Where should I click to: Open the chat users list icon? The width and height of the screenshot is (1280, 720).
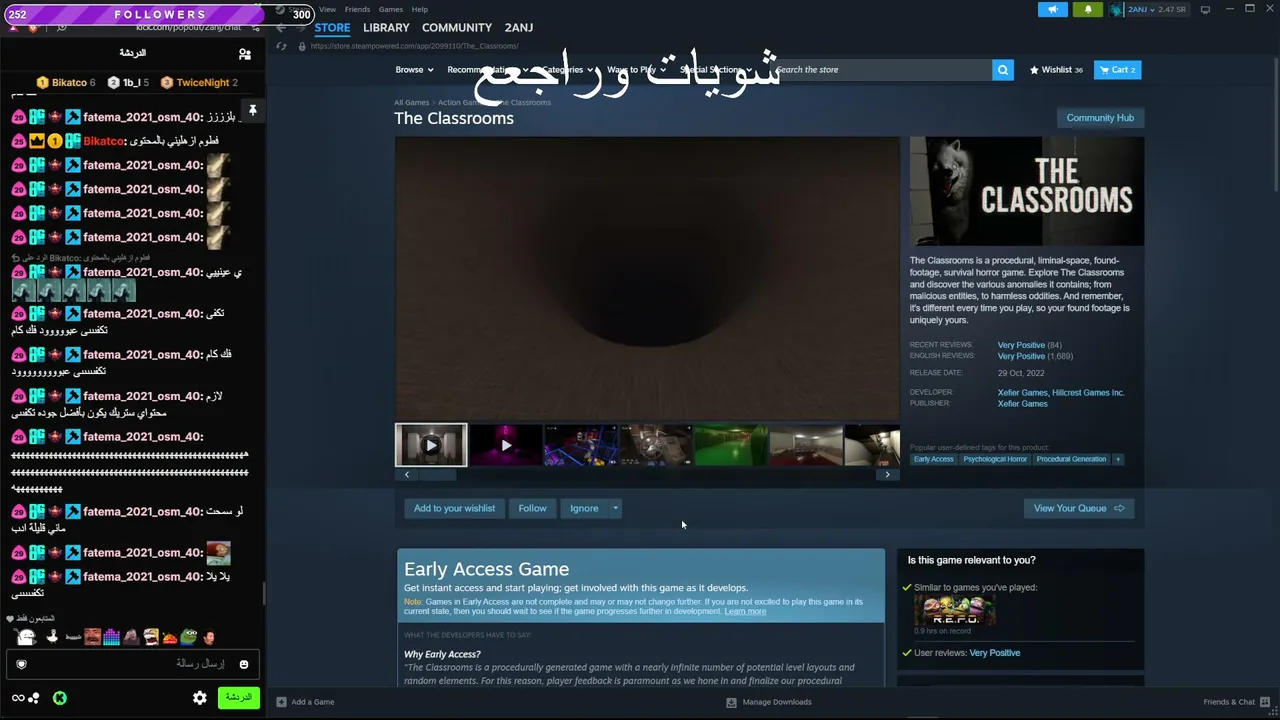point(245,53)
